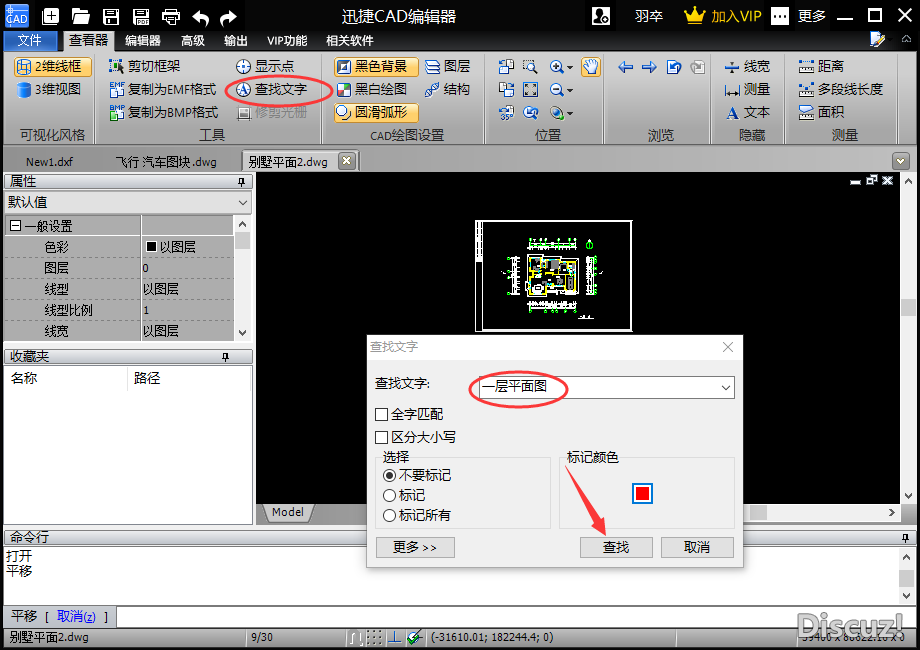This screenshot has width=920, height=650.
Task: Collapse the 一般设置 property group
Action: (x=15, y=226)
